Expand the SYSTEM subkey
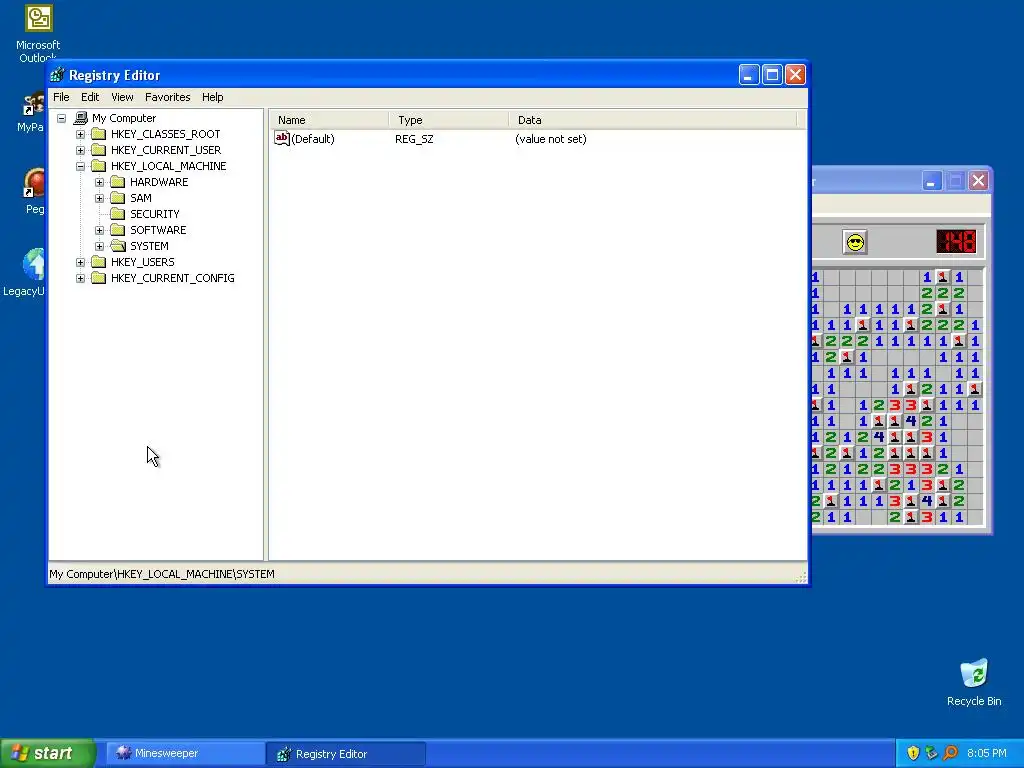Viewport: 1024px width, 768px height. [99, 246]
